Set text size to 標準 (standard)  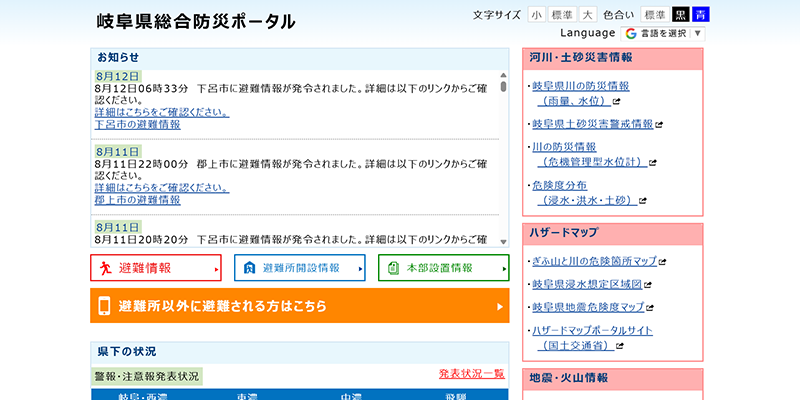tap(562, 15)
